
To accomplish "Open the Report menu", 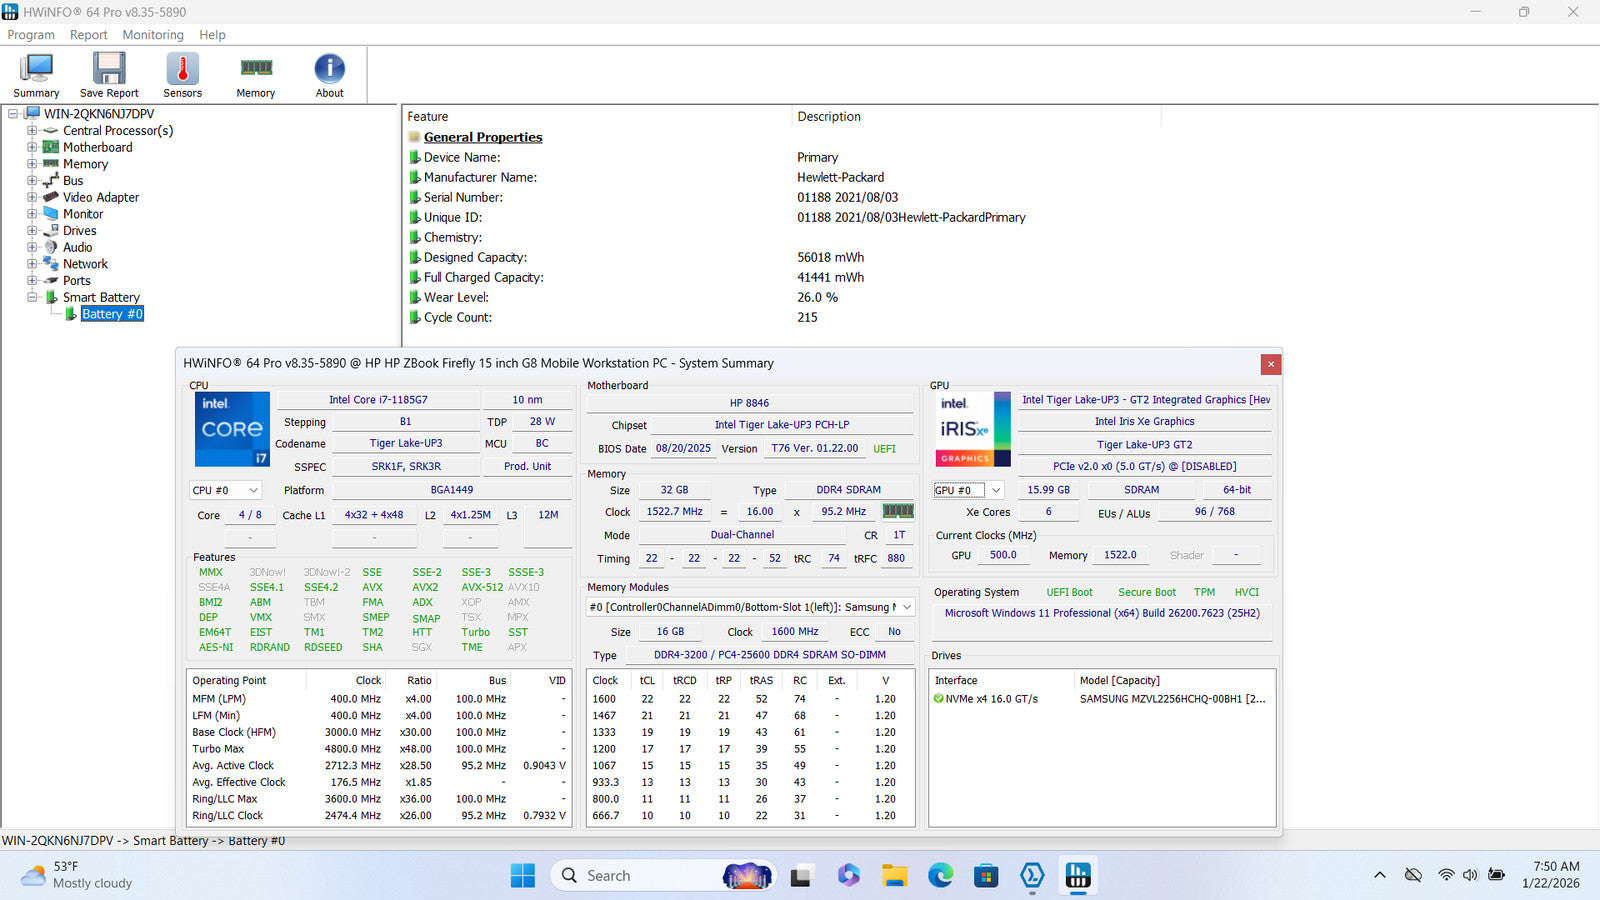I will pyautogui.click(x=88, y=35).
